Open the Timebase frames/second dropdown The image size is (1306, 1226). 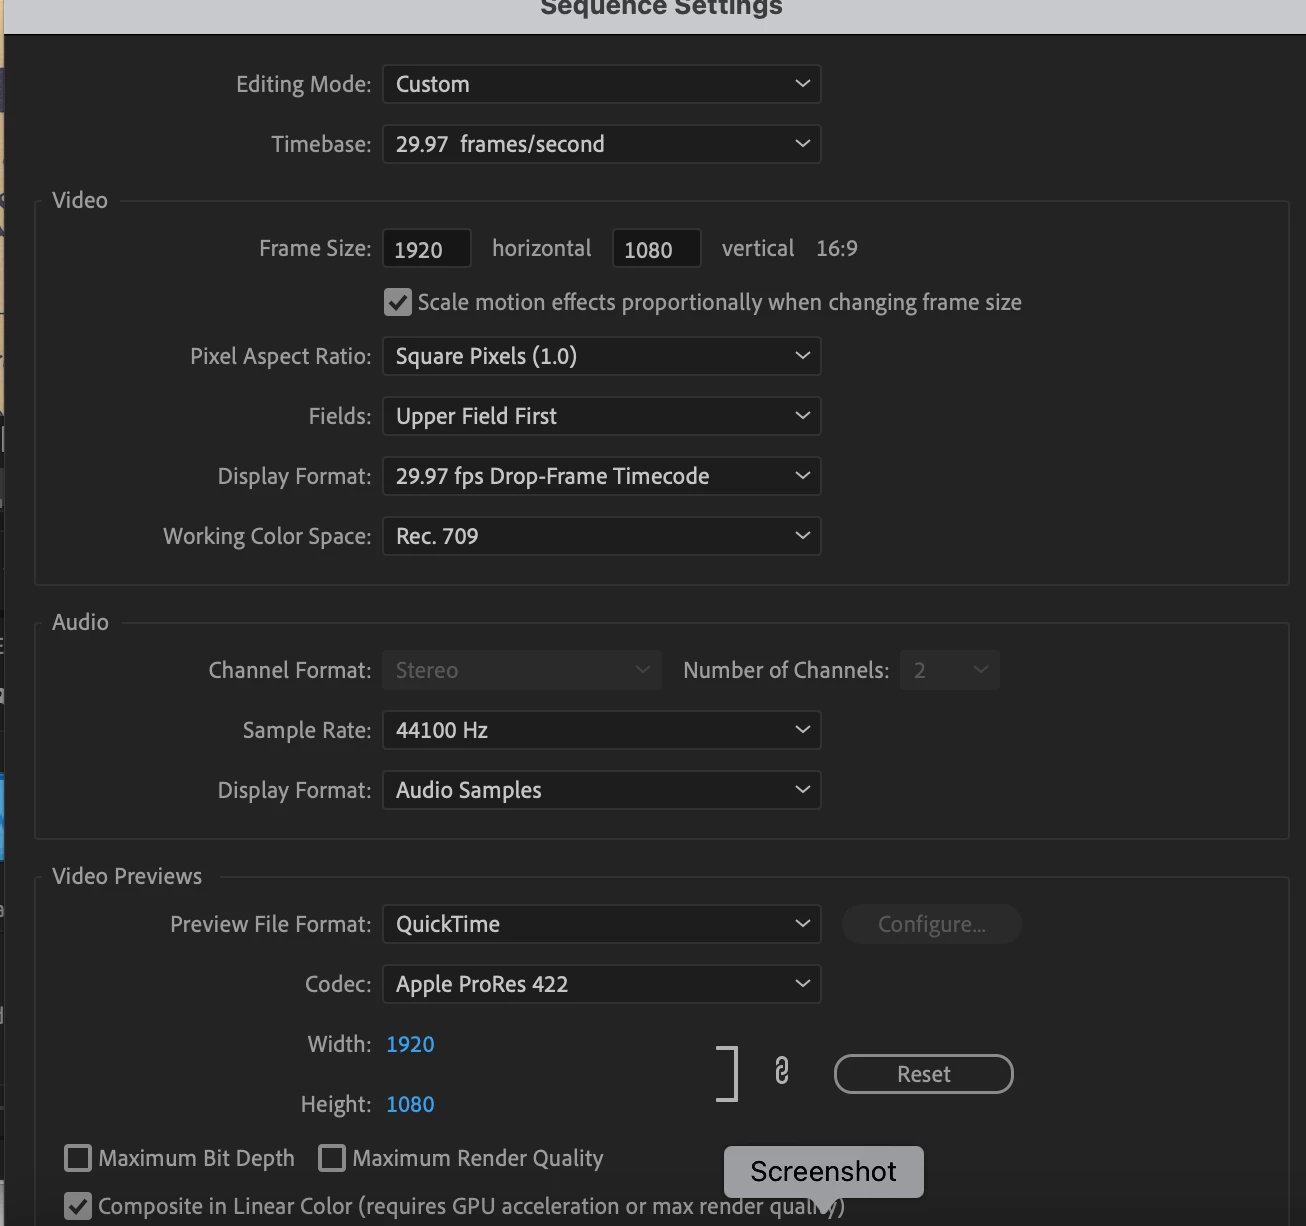602,144
